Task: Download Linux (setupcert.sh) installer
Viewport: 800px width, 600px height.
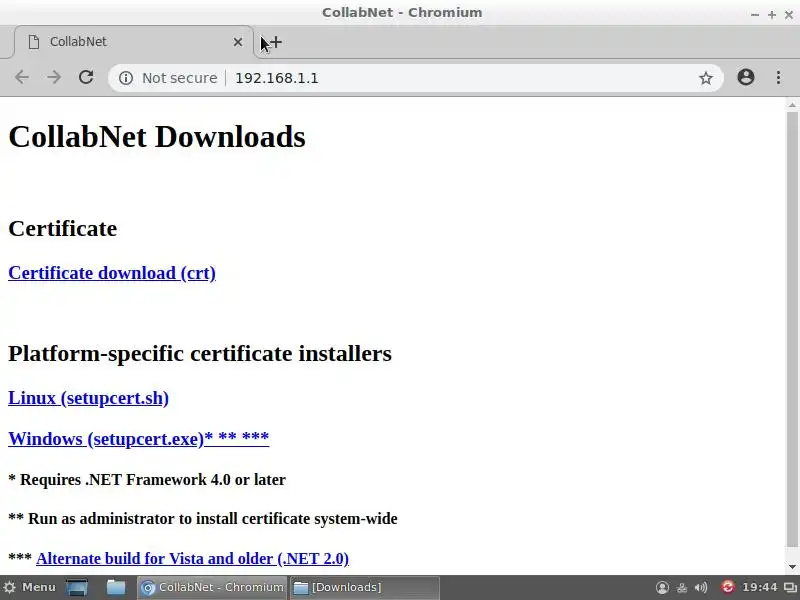Action: 88,398
